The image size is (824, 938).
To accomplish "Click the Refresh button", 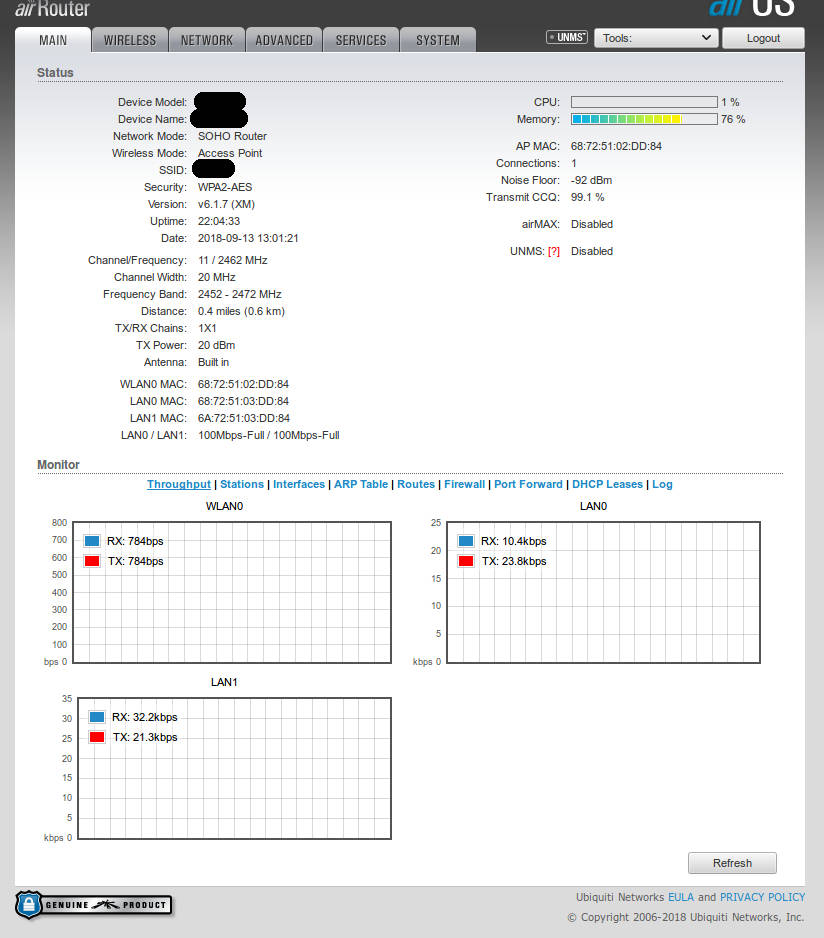I will point(732,863).
